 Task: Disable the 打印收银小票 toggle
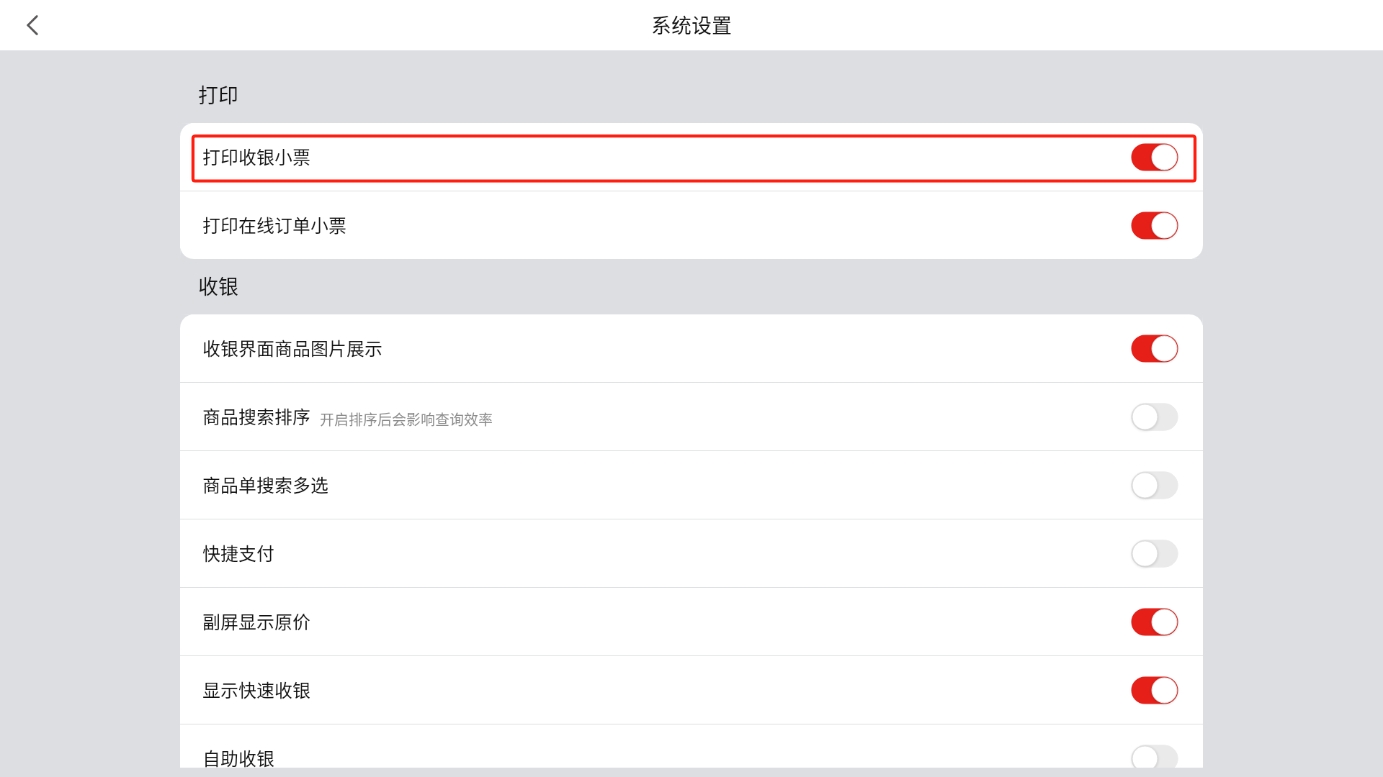(1154, 157)
